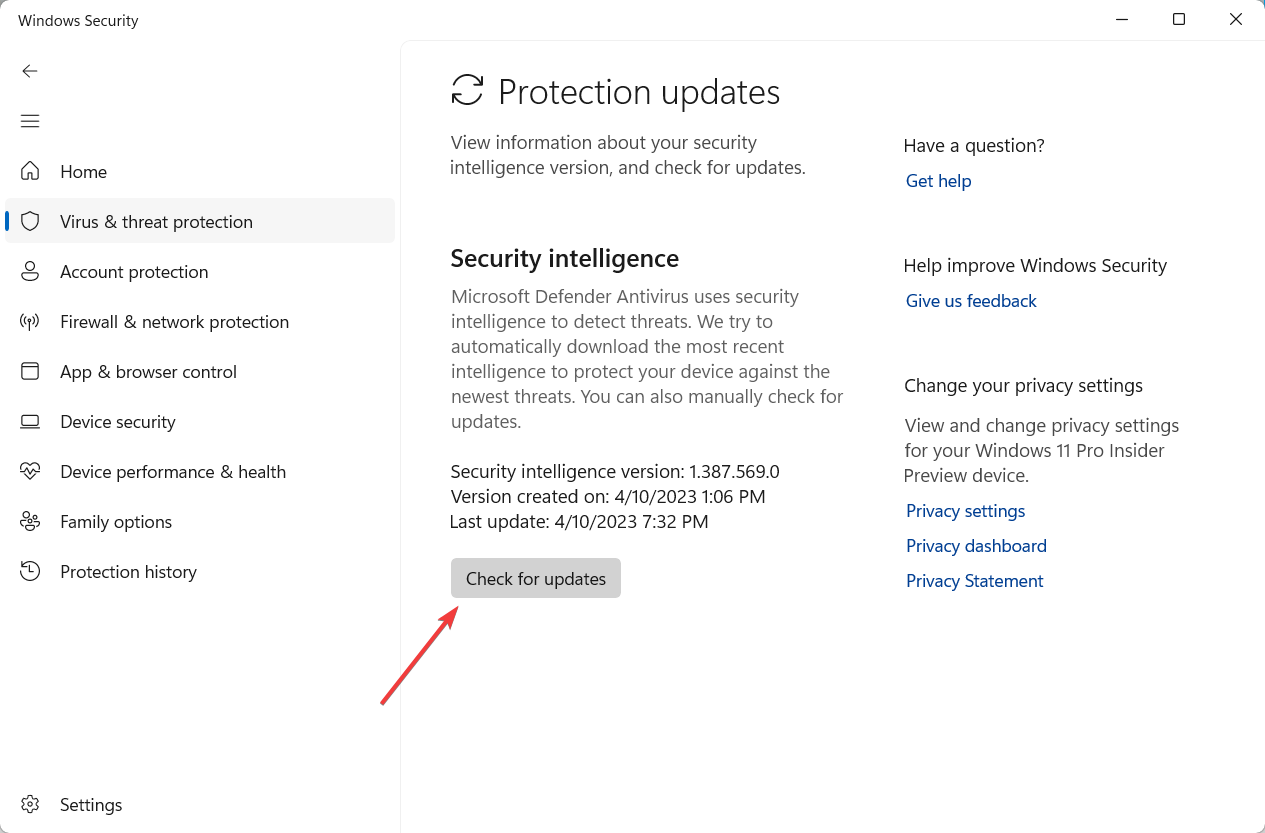Open Firewall & network protection page
The width and height of the screenshot is (1265, 833).
(174, 322)
